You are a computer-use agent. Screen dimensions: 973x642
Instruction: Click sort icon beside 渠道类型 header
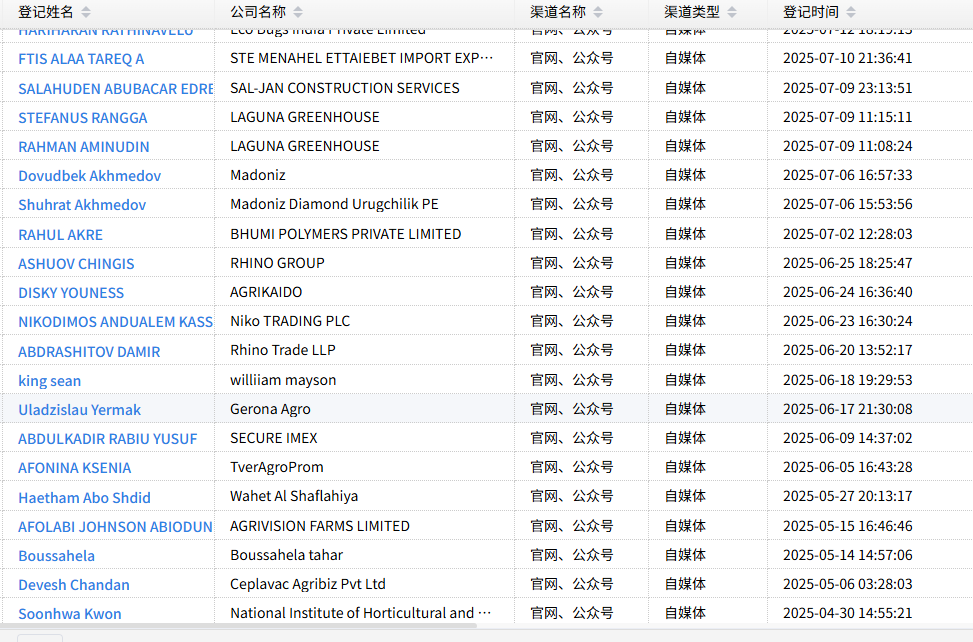[x=732, y=12]
